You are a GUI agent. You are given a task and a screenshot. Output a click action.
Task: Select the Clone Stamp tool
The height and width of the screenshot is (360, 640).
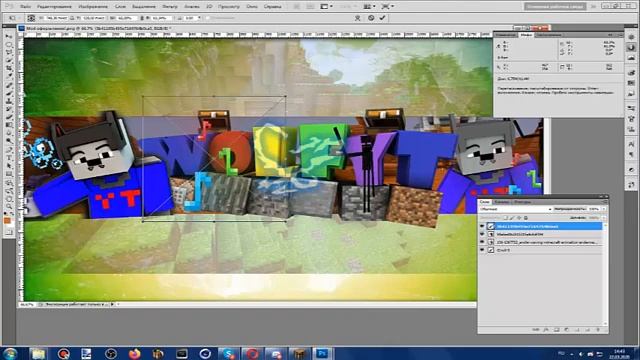coord(8,101)
